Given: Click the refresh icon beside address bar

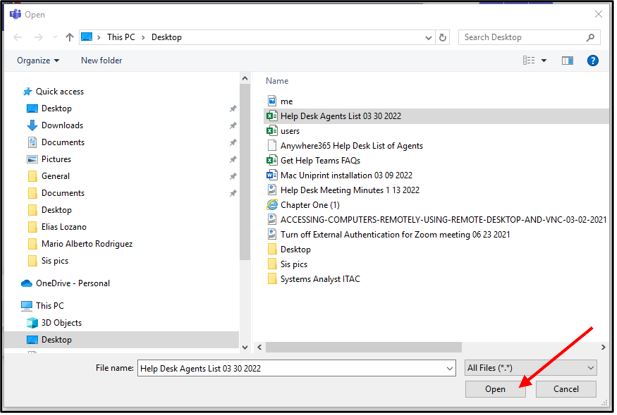Looking at the screenshot, I should pos(443,37).
